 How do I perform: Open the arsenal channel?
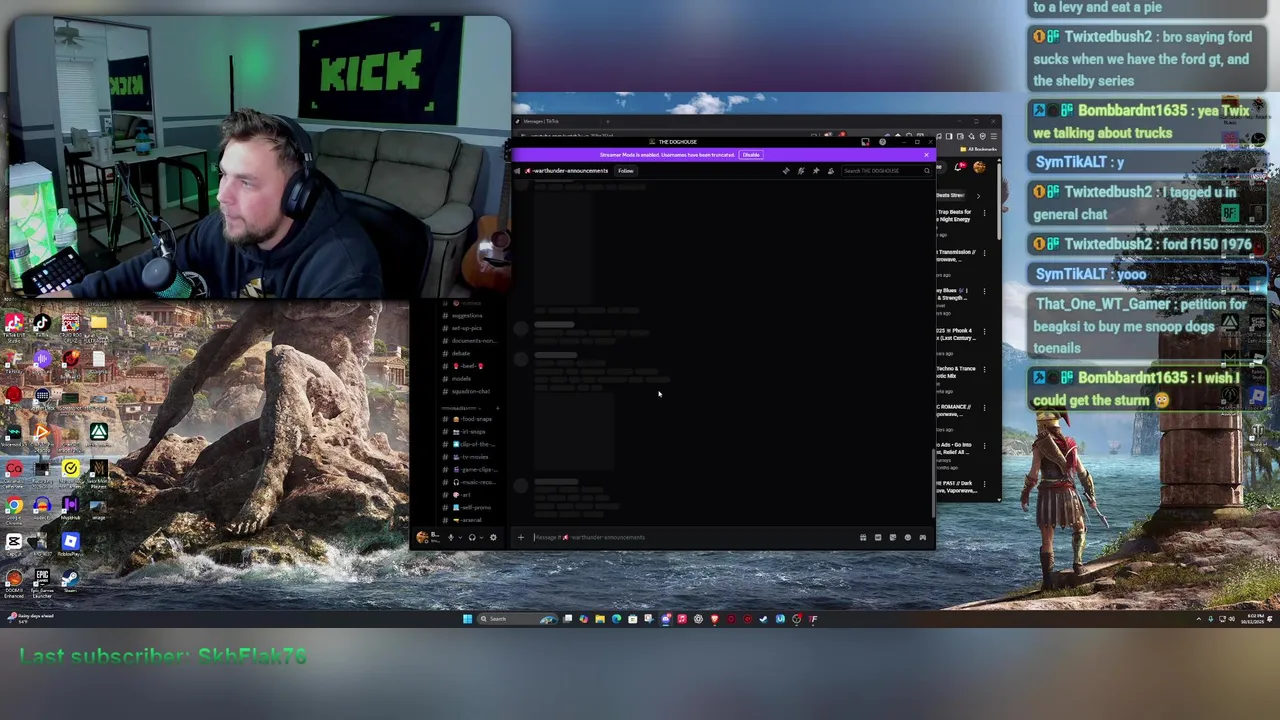(x=465, y=520)
